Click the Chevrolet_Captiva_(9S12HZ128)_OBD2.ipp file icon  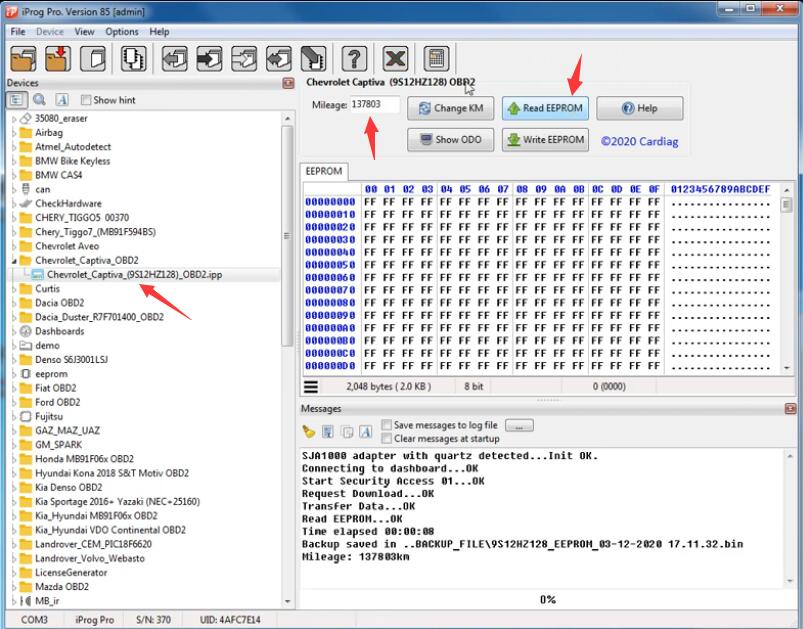[x=37, y=275]
